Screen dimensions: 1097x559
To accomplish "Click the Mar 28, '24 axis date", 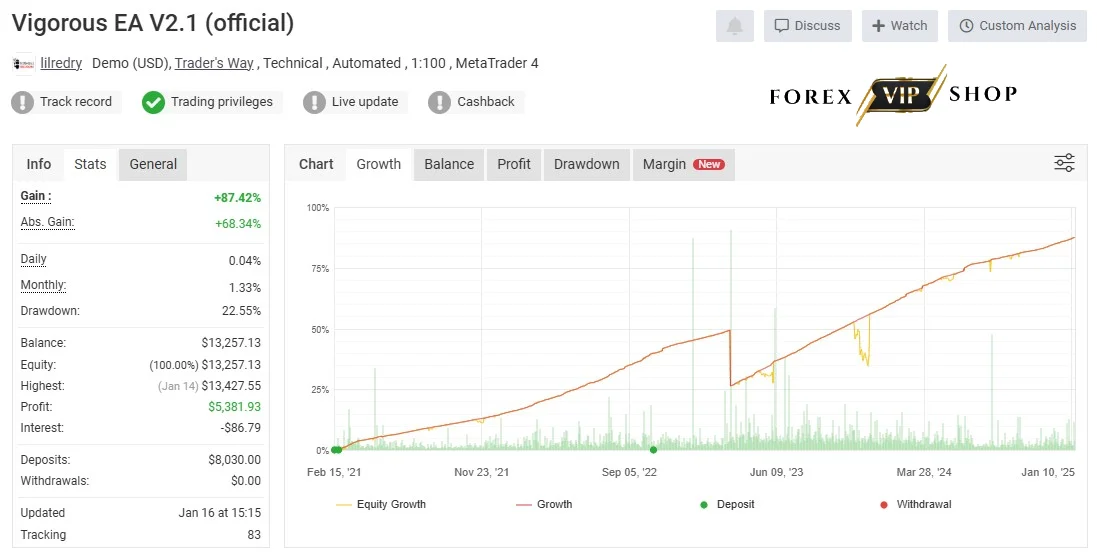I will (x=924, y=472).
